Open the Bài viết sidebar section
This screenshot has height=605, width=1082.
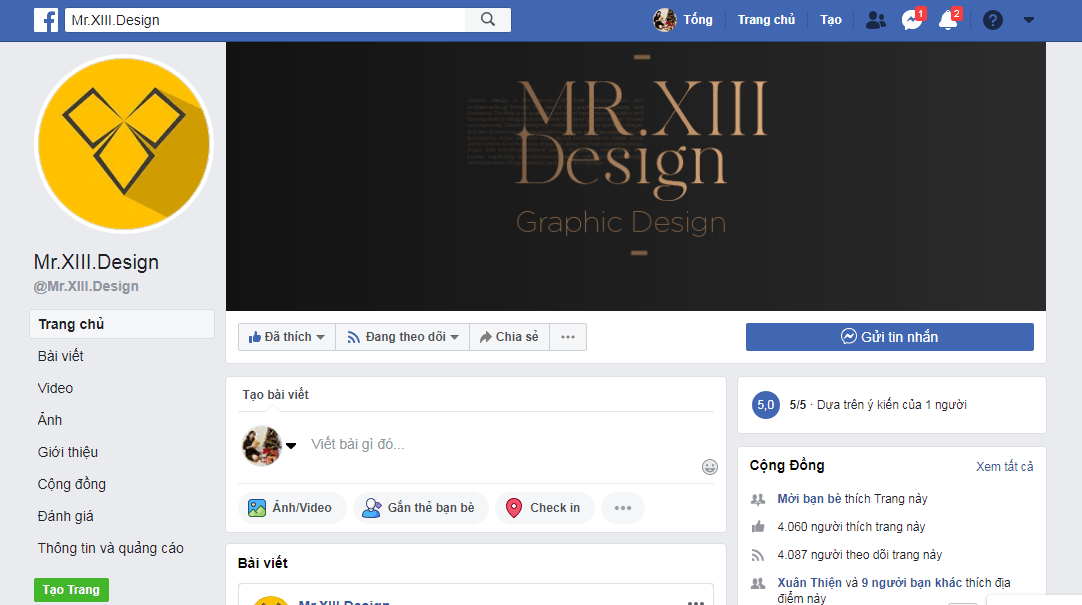click(61, 356)
